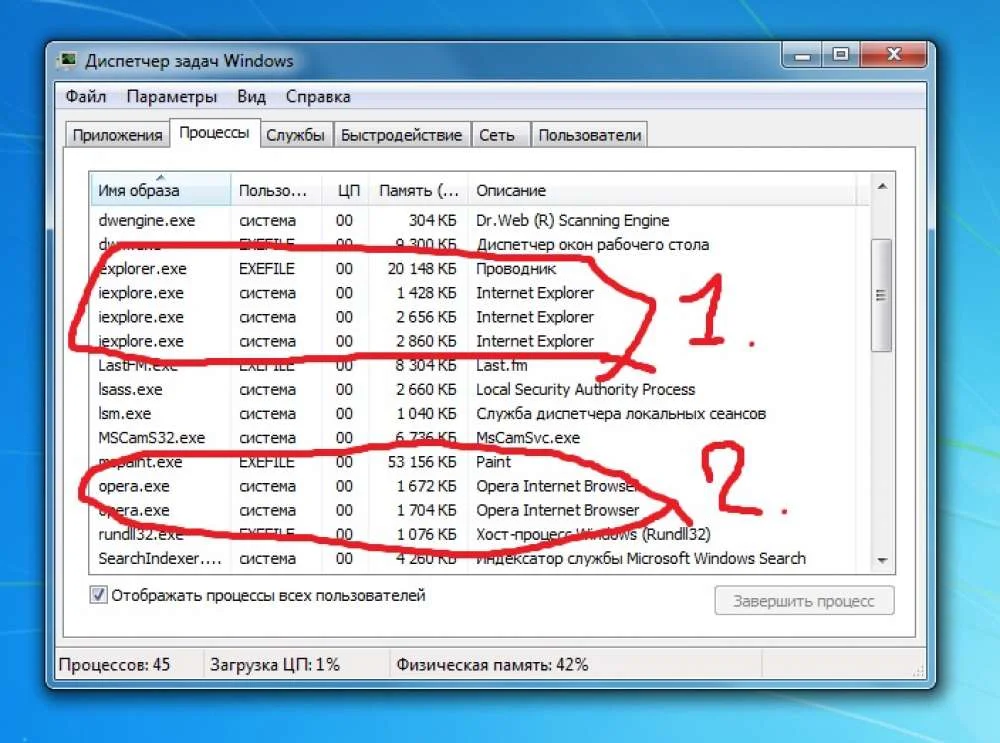Select iexplore.exe row with 2 860 КБ

480,341
